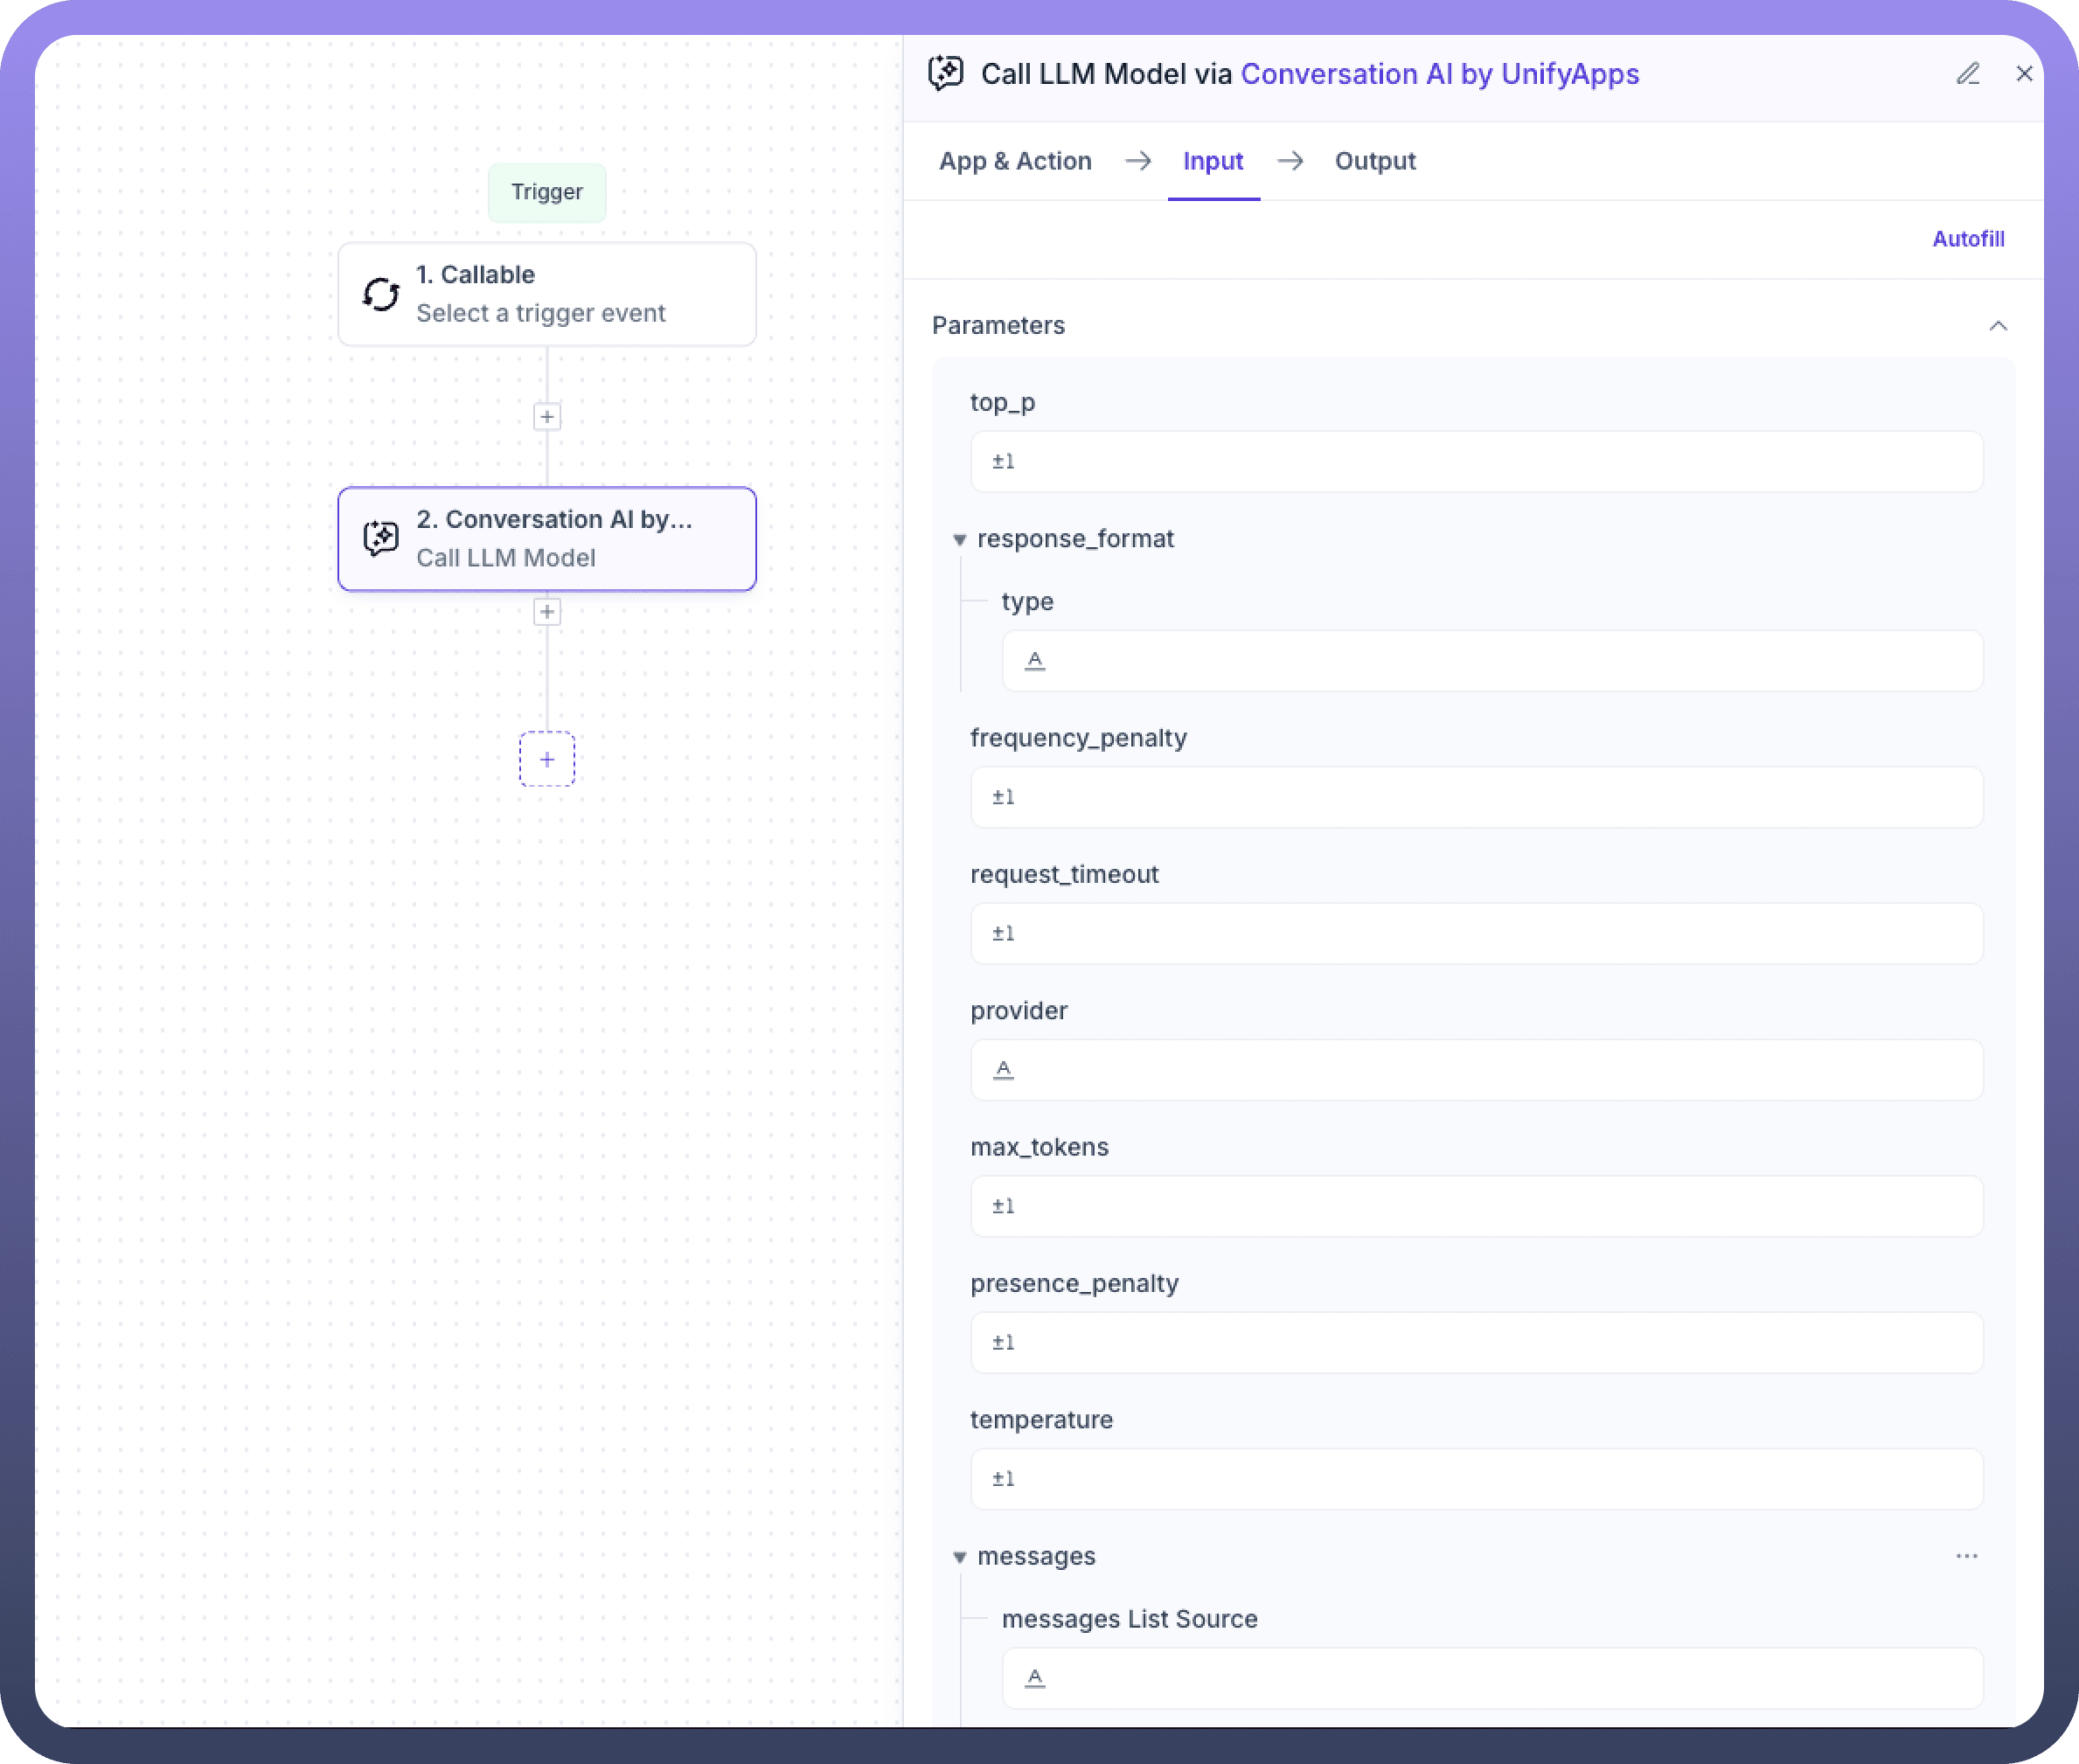The height and width of the screenshot is (1764, 2079).
Task: Open the Input tab
Action: click(1212, 161)
